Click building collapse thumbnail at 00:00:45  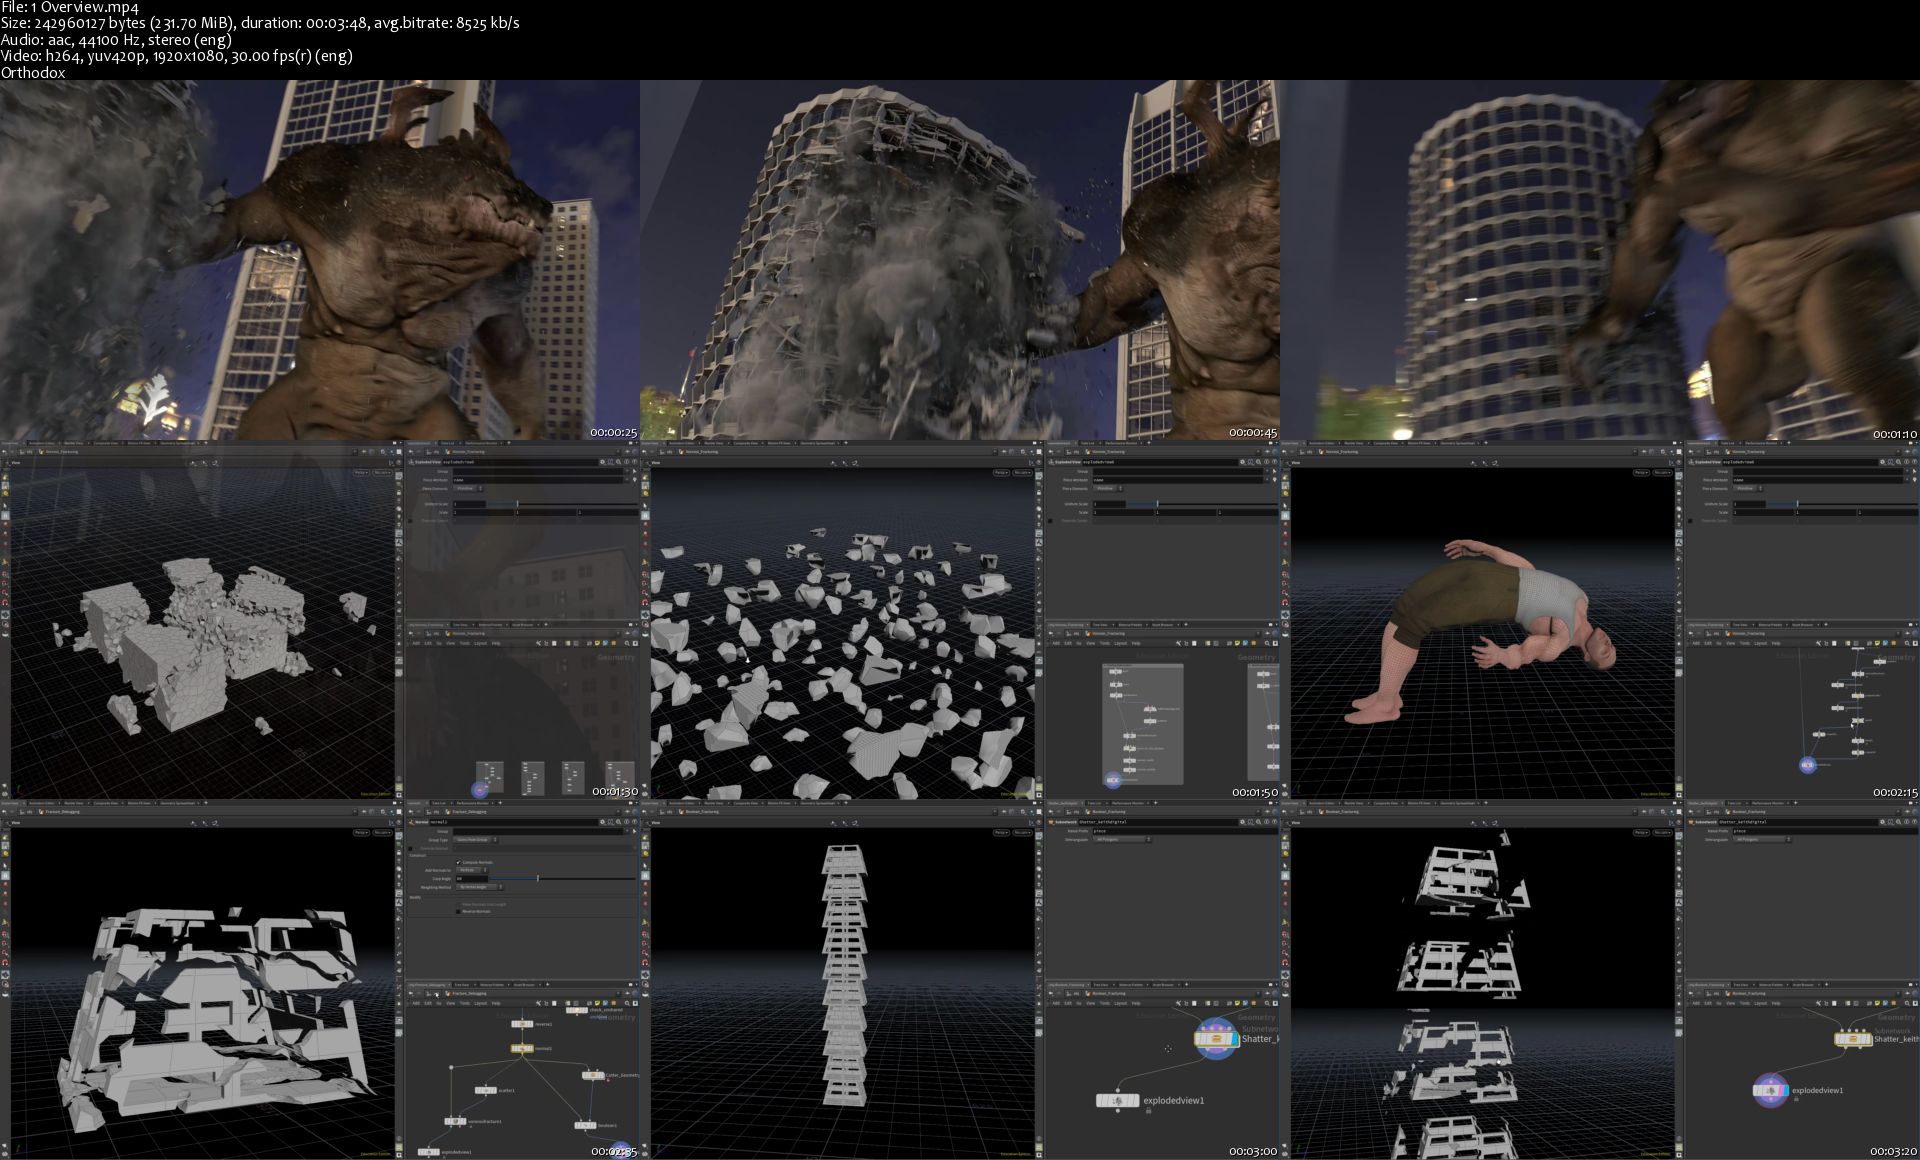[x=960, y=260]
